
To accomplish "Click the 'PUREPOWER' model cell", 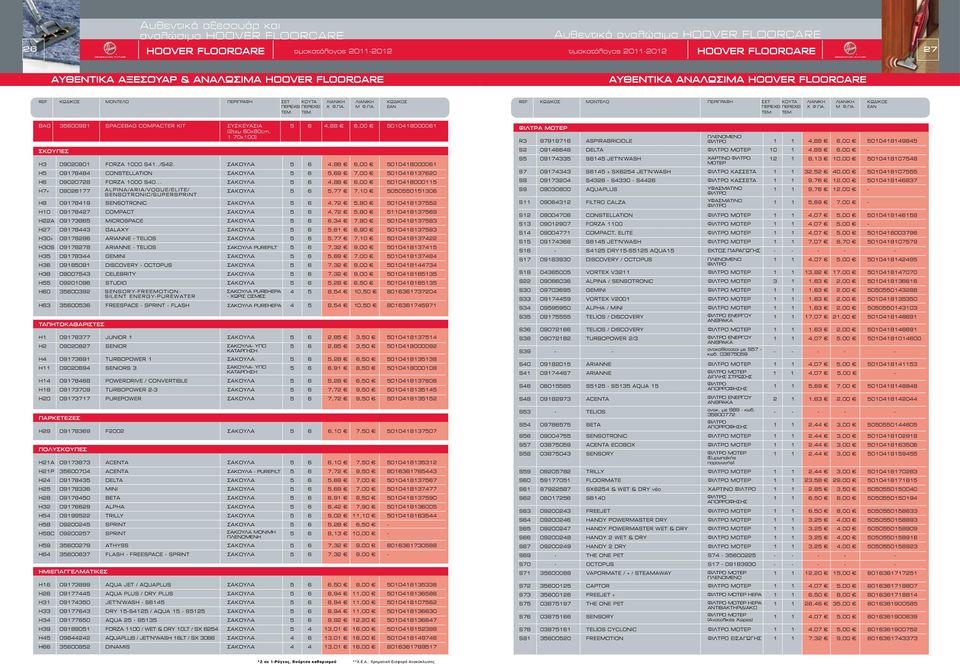I will [x=122, y=398].
